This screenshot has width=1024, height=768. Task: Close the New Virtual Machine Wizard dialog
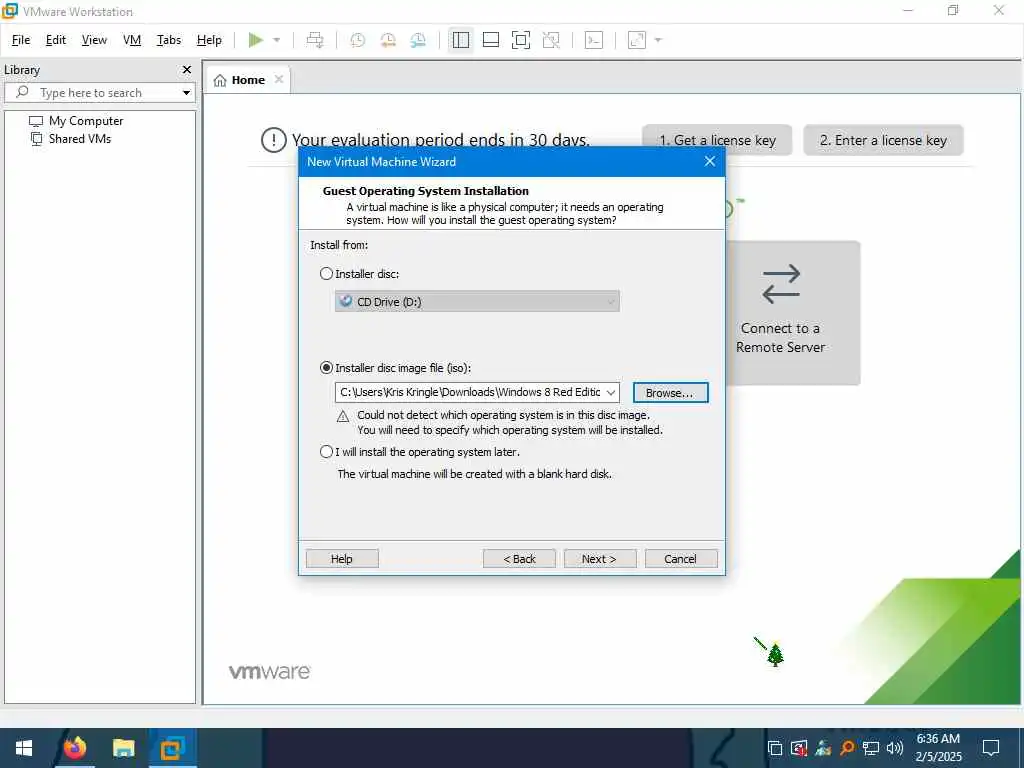click(710, 161)
